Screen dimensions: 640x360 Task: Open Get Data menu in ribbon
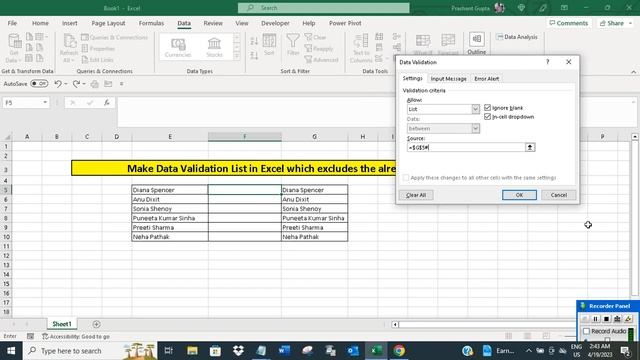point(14,48)
